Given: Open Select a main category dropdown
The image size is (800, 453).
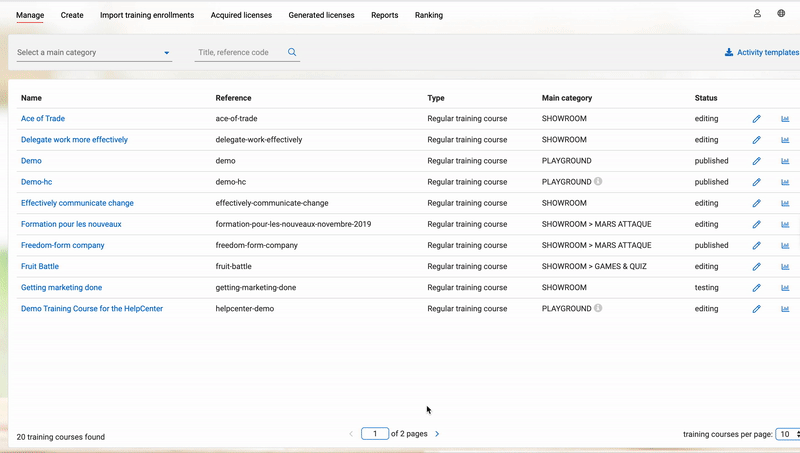Looking at the screenshot, I should 94,53.
